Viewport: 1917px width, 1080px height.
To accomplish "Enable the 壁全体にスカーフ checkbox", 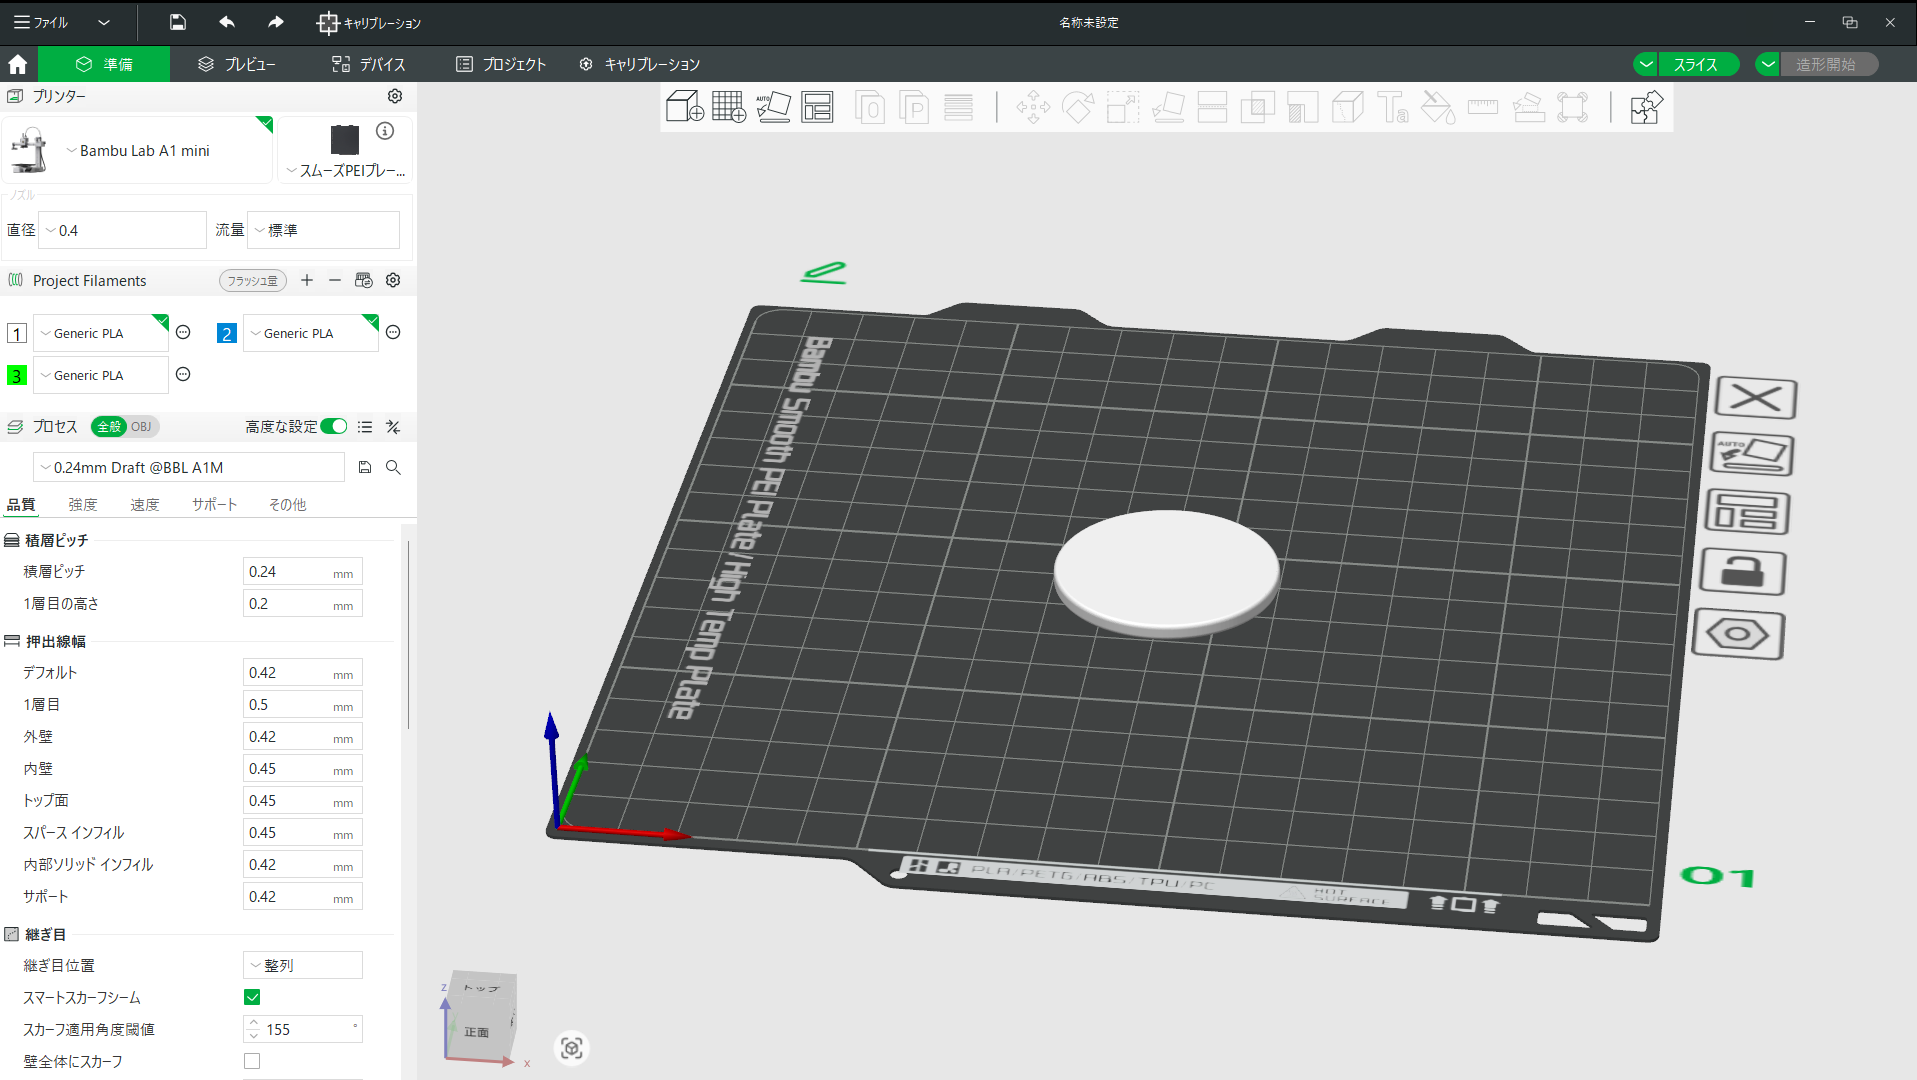I will (x=252, y=1061).
